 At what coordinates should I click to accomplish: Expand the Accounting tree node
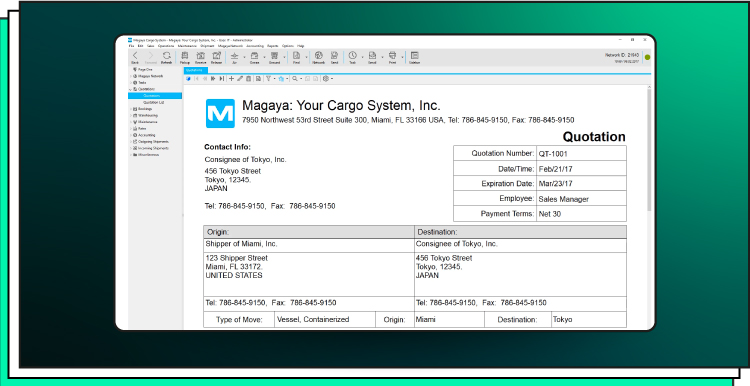click(130, 135)
